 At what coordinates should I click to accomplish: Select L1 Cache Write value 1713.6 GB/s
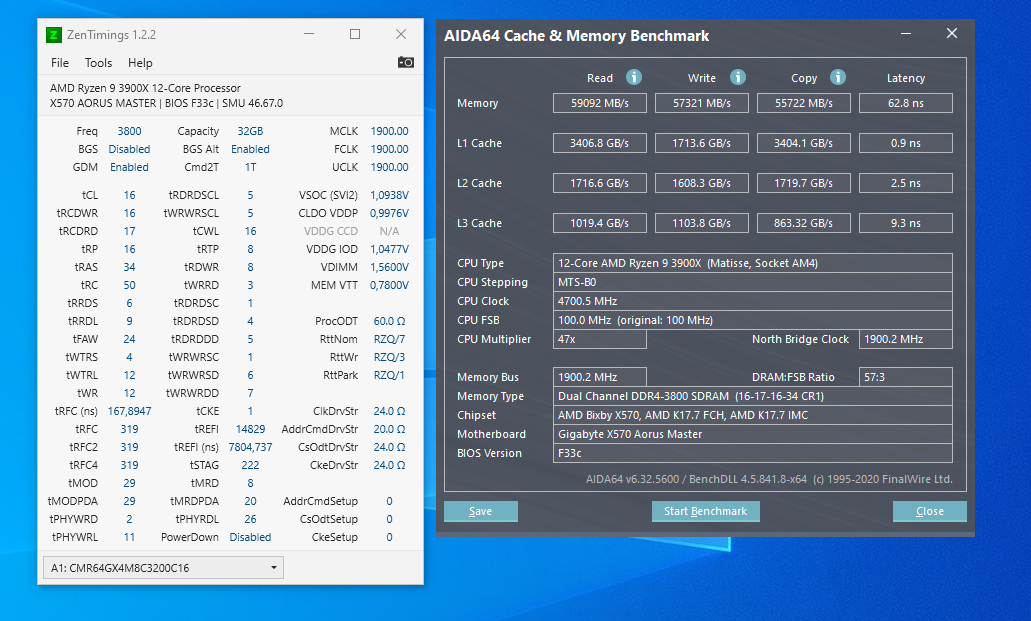pyautogui.click(x=702, y=143)
